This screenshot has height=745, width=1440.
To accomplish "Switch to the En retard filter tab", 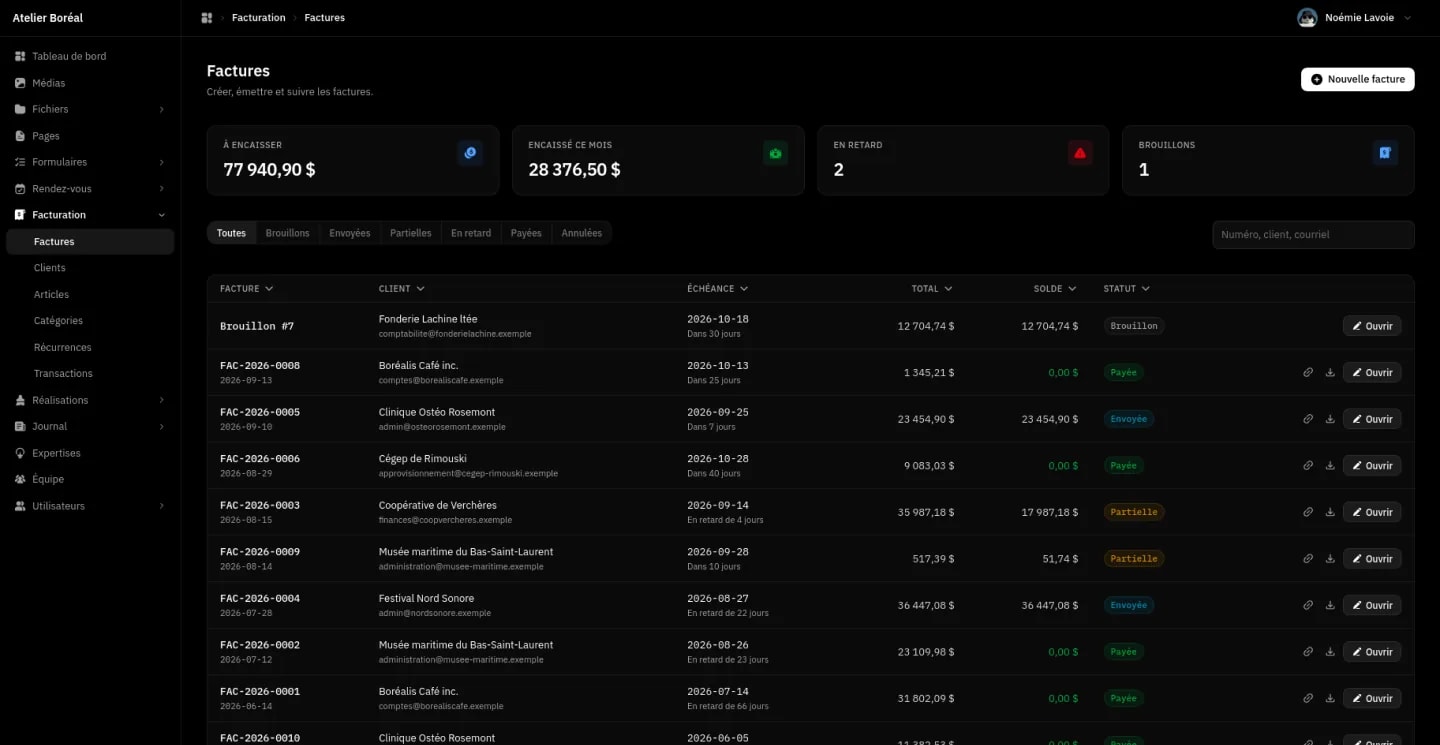I will pos(471,233).
